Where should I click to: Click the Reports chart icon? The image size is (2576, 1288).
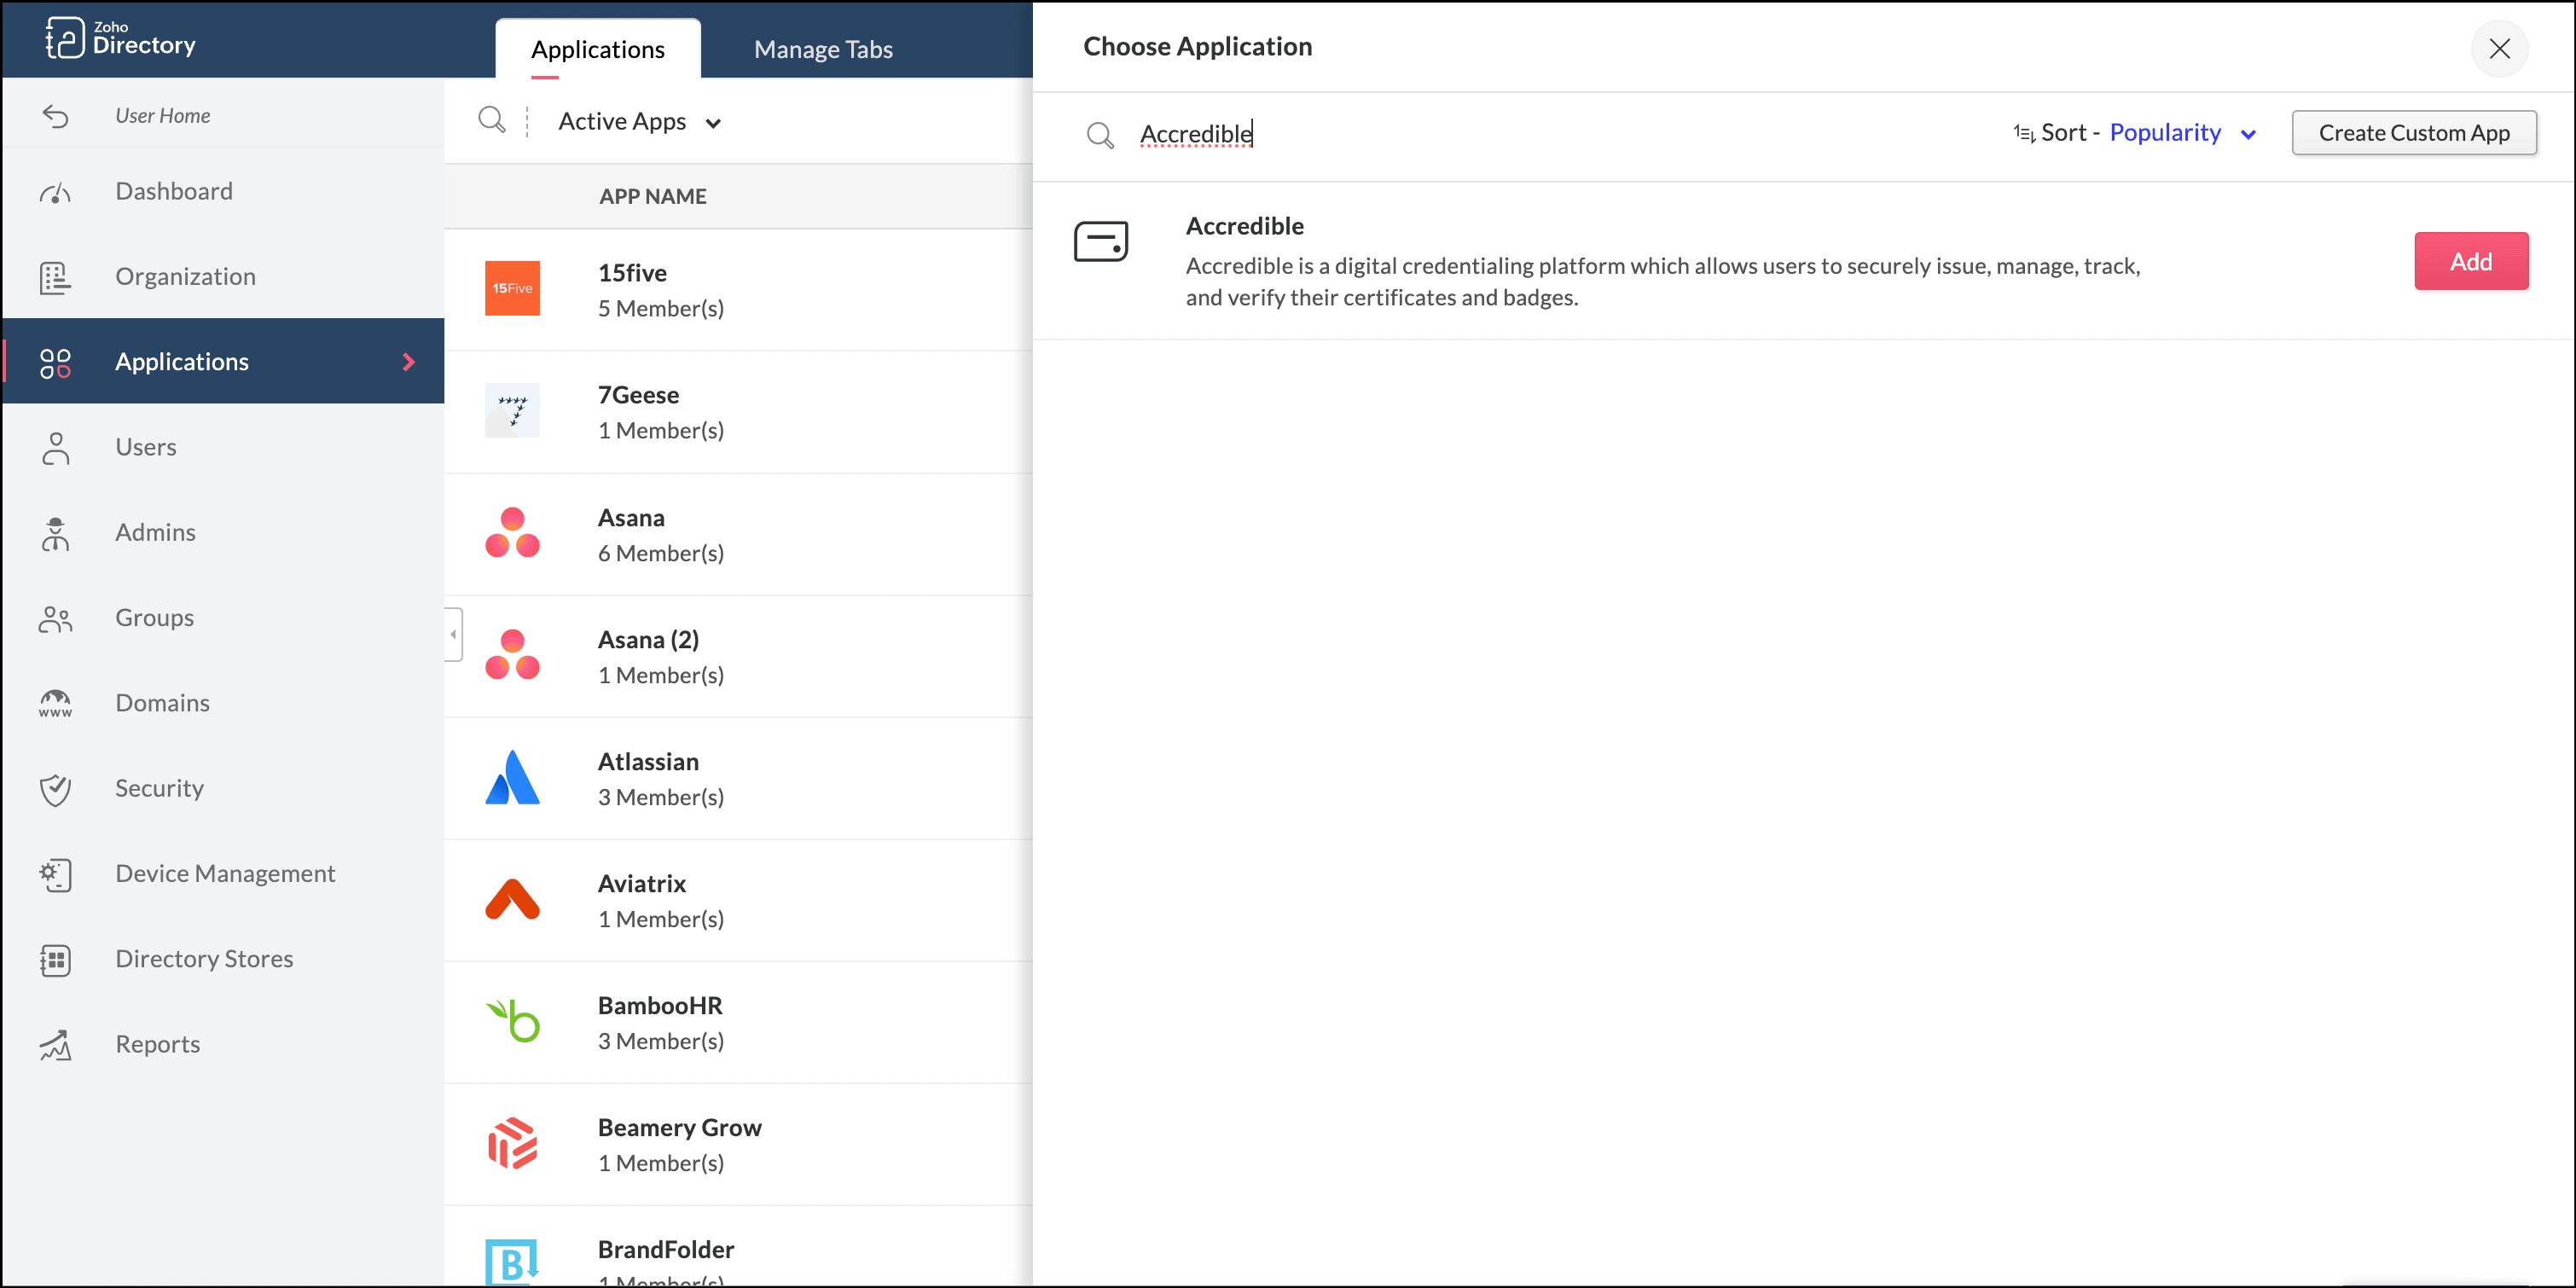pos(55,1045)
